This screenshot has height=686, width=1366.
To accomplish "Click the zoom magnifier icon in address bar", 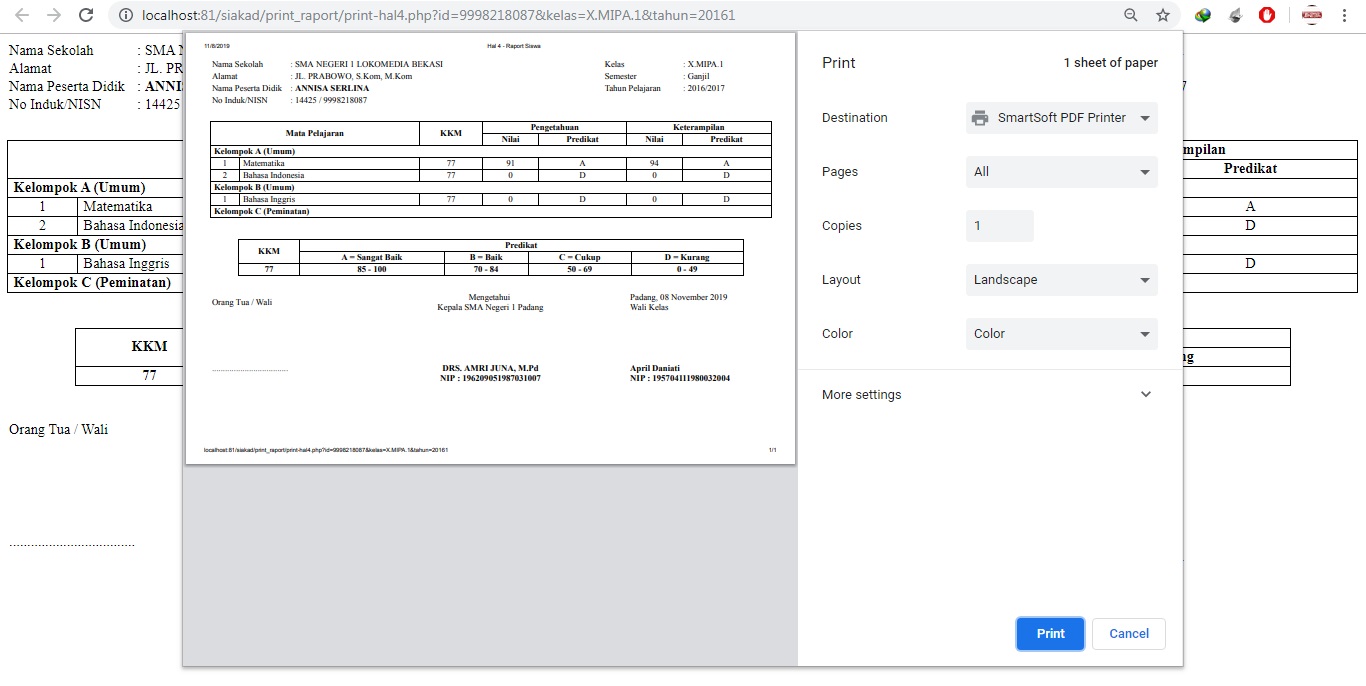I will pyautogui.click(x=1131, y=15).
